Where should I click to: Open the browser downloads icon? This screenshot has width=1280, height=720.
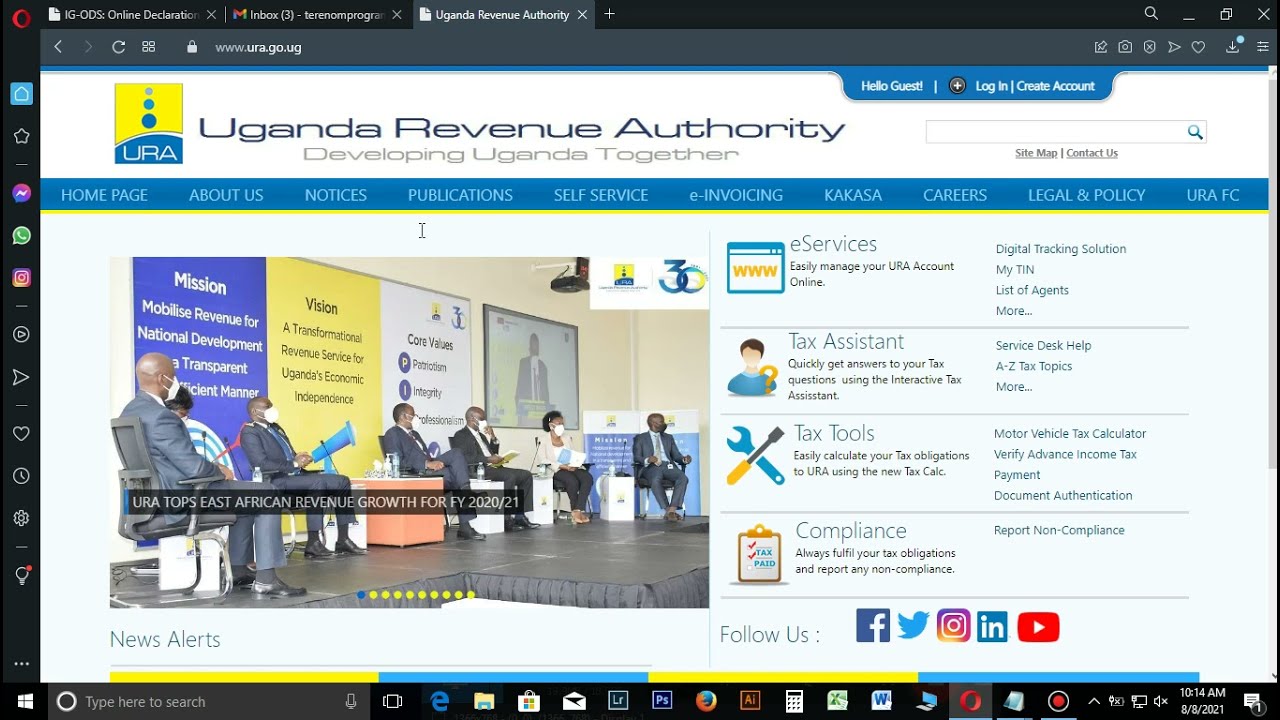point(1234,46)
